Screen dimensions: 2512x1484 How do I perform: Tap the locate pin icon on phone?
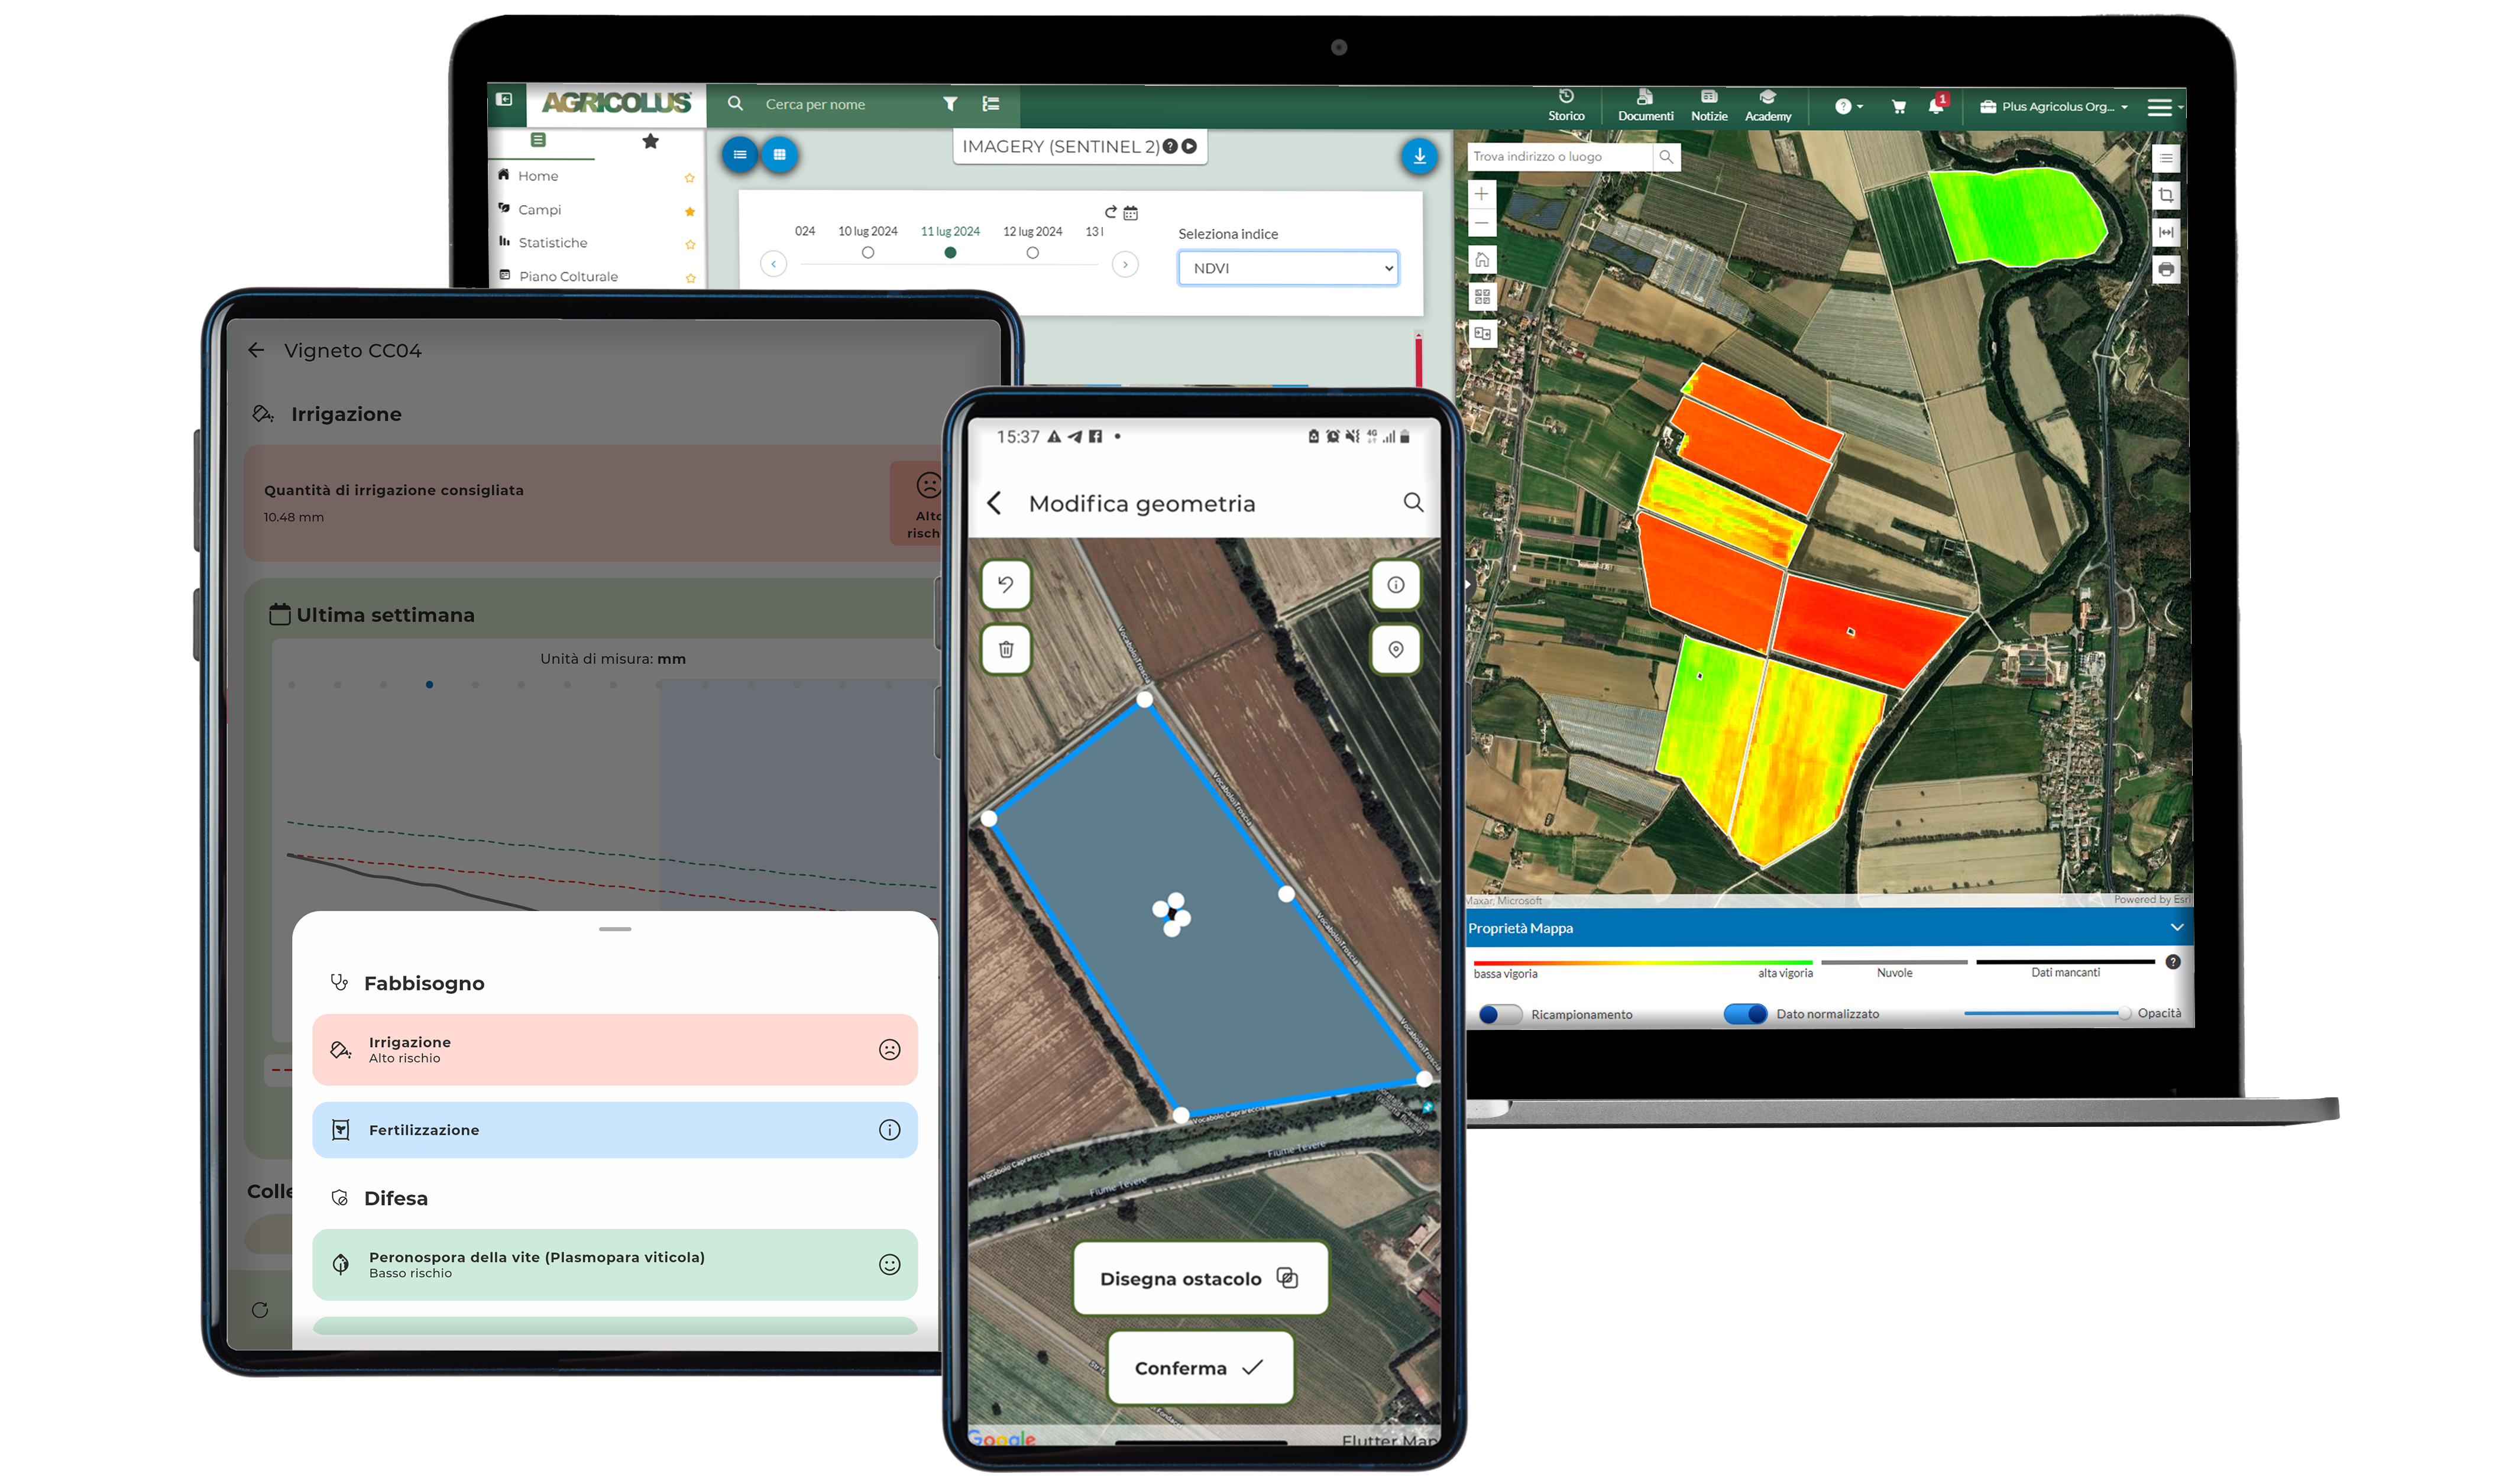point(1395,649)
